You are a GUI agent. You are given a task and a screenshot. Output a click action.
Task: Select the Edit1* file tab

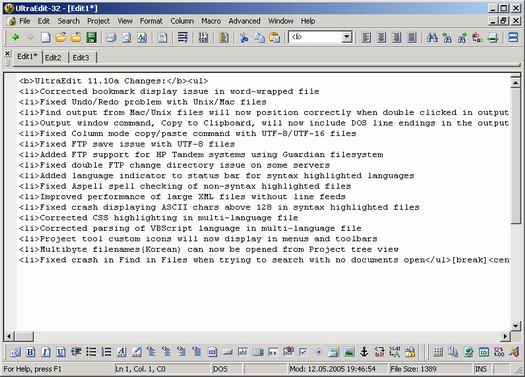[27, 57]
